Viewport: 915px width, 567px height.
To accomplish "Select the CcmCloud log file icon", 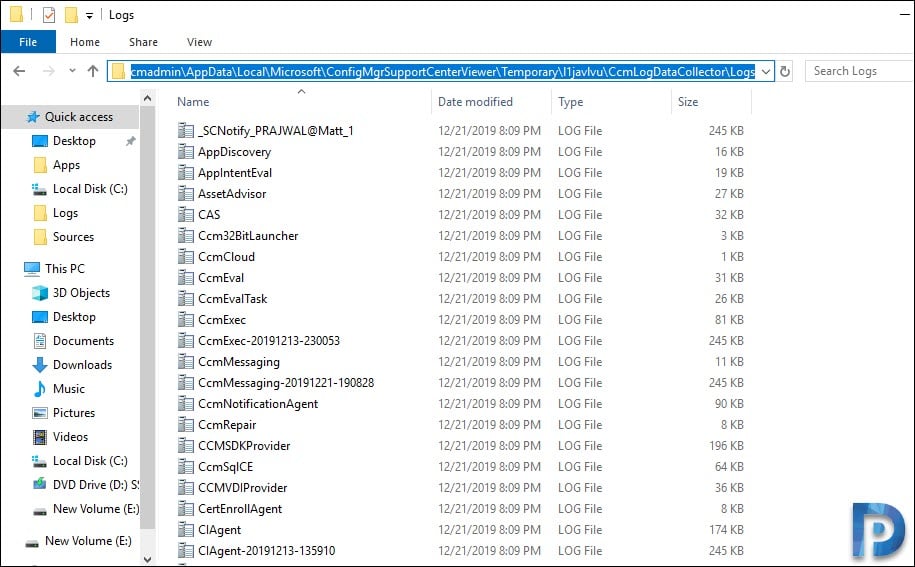I will tap(186, 257).
